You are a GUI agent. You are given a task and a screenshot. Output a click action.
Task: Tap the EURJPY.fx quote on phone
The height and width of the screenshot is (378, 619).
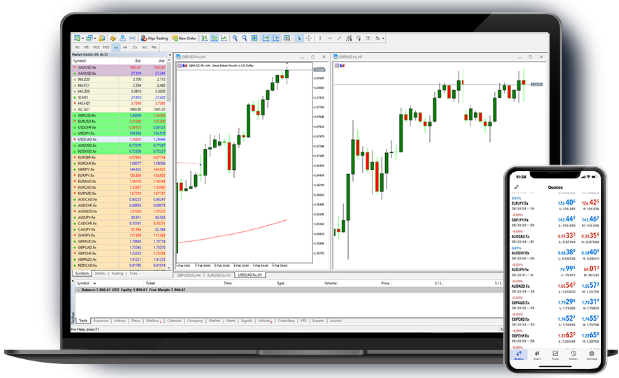555,203
